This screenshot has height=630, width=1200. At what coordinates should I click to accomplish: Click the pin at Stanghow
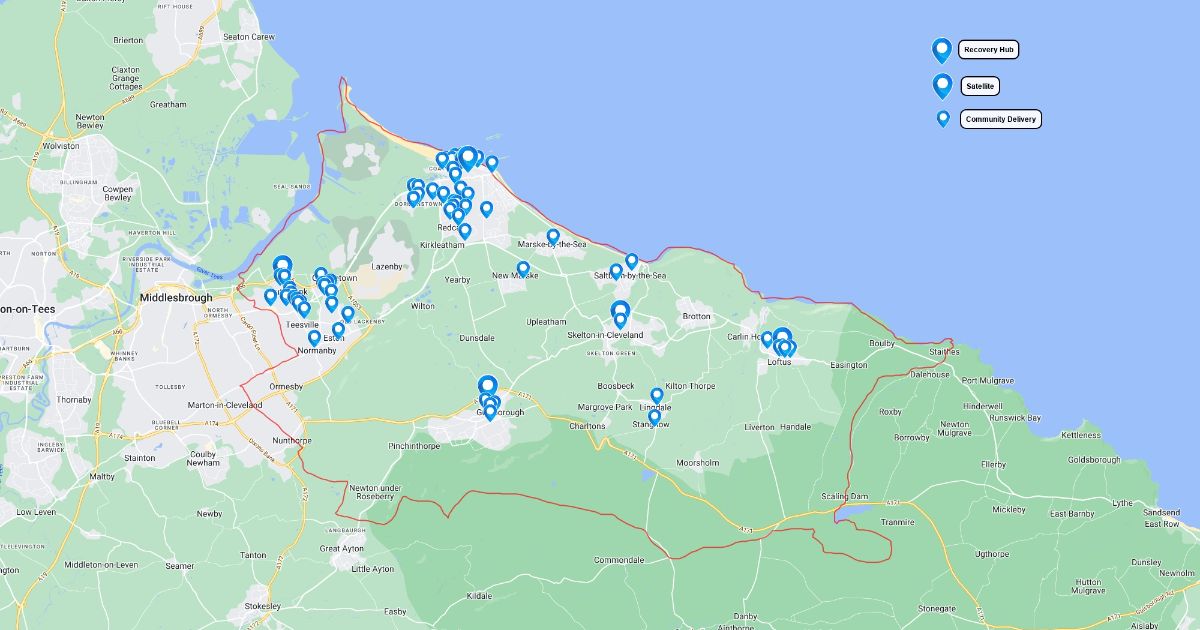[654, 415]
